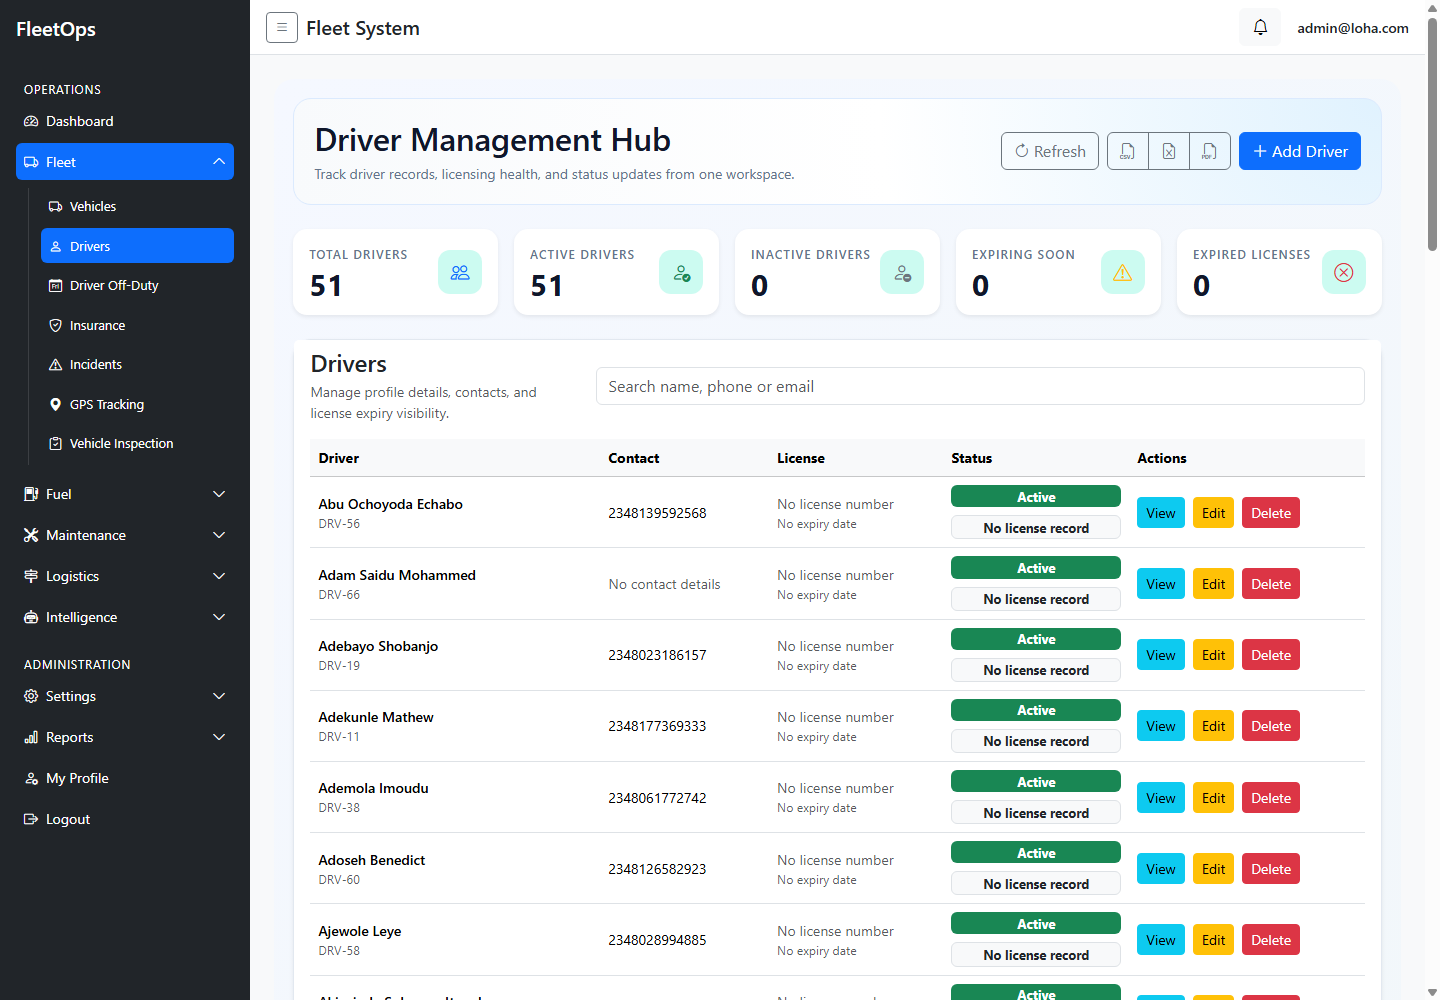Click the Active Drivers checkmark-person icon
The image size is (1440, 1000).
[x=681, y=272]
